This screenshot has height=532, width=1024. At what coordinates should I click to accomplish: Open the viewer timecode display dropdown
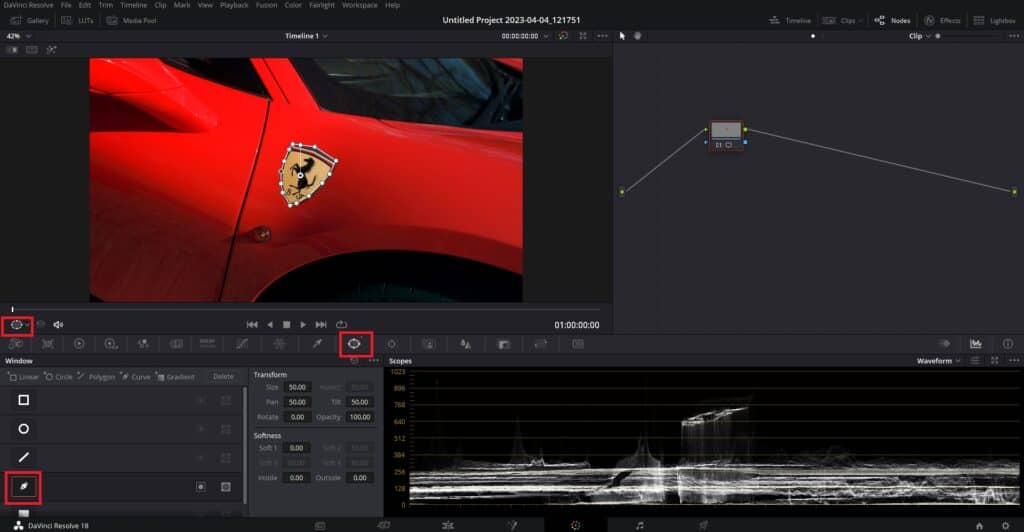coord(524,36)
